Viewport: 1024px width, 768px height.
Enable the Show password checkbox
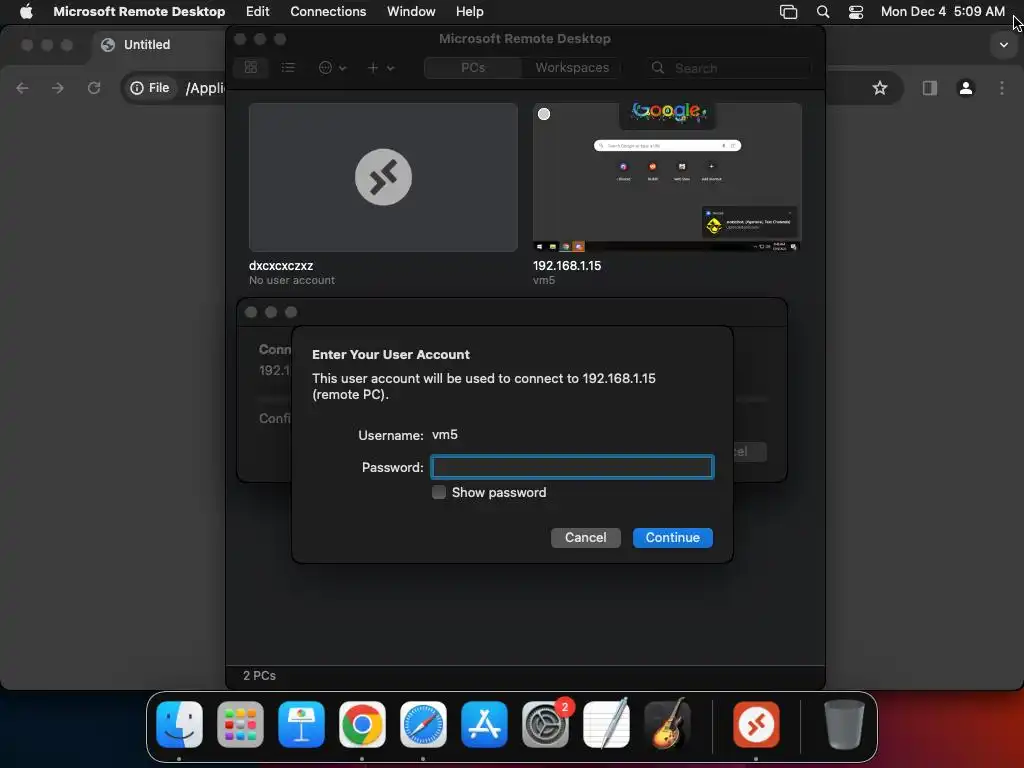point(439,492)
